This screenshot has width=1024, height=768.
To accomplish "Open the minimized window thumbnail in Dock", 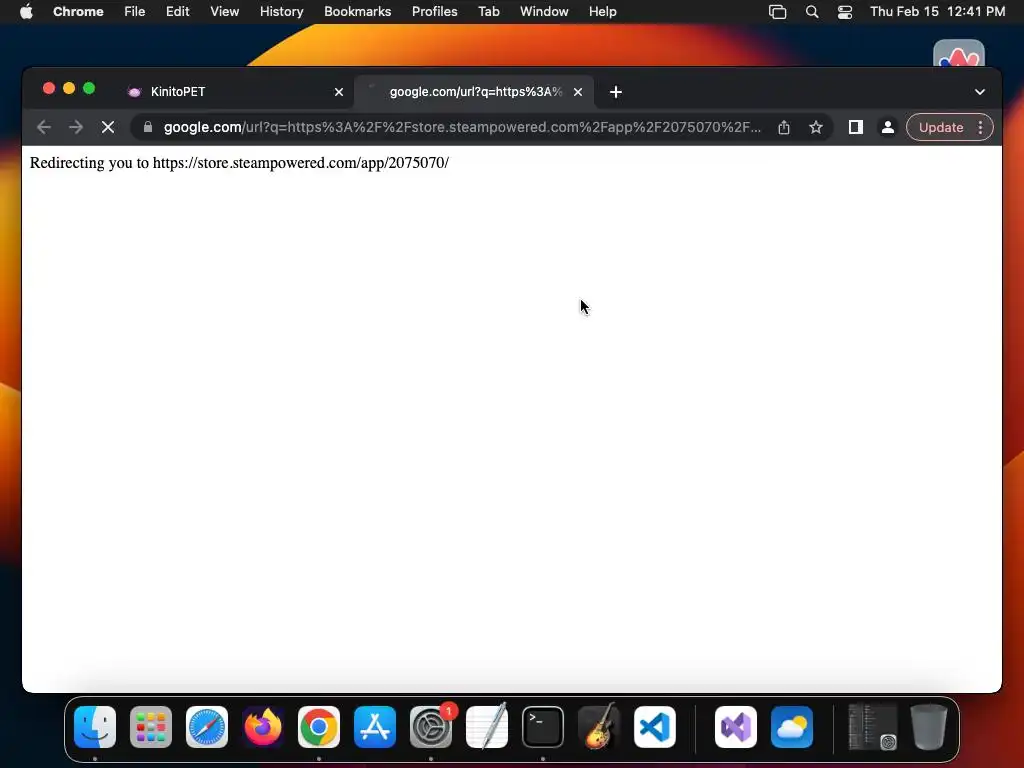I will (872, 727).
